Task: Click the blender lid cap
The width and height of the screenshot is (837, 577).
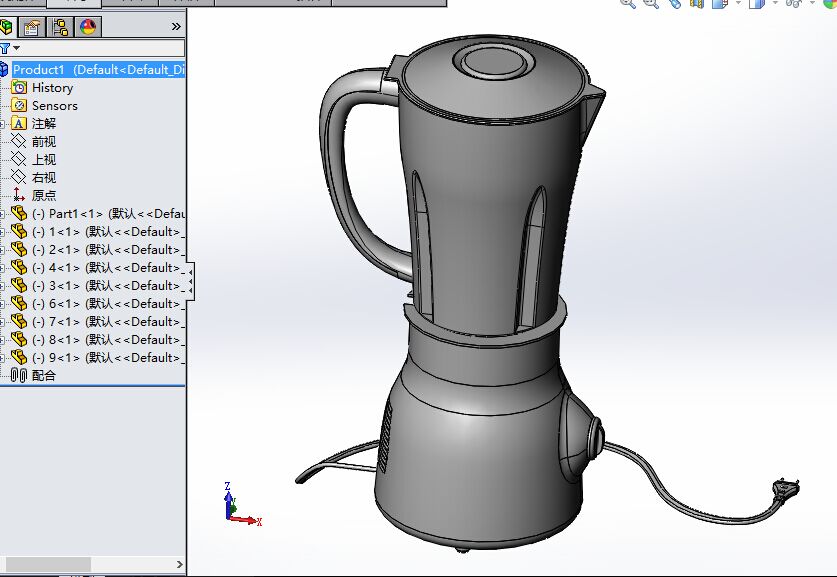Action: [x=494, y=62]
